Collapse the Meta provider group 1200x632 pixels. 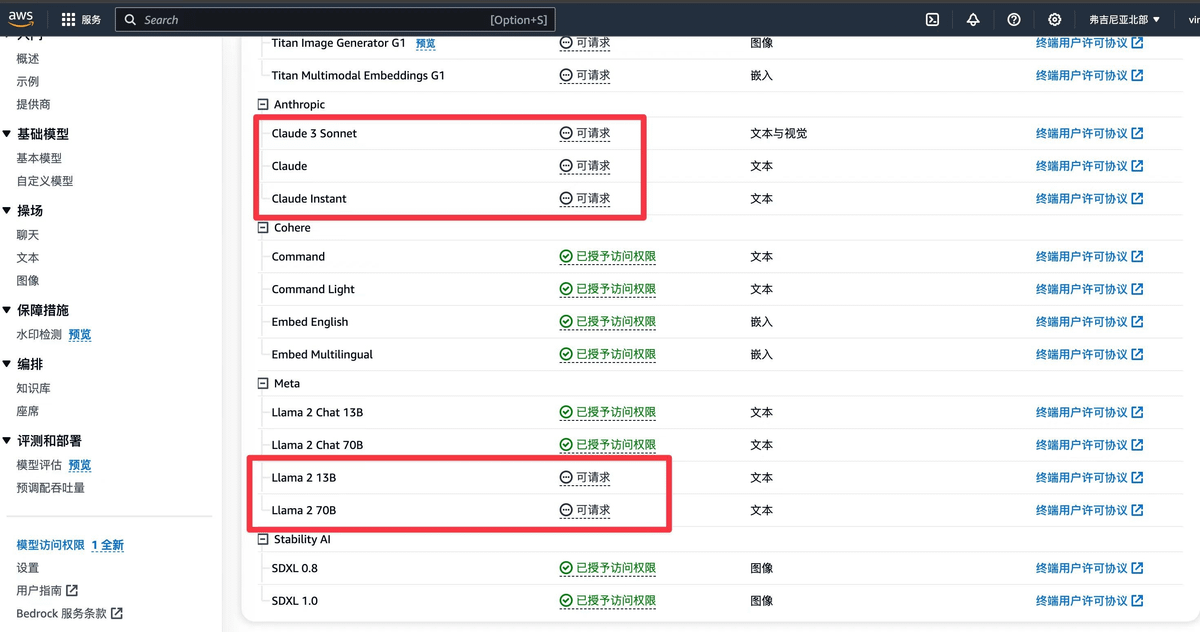[x=263, y=384]
